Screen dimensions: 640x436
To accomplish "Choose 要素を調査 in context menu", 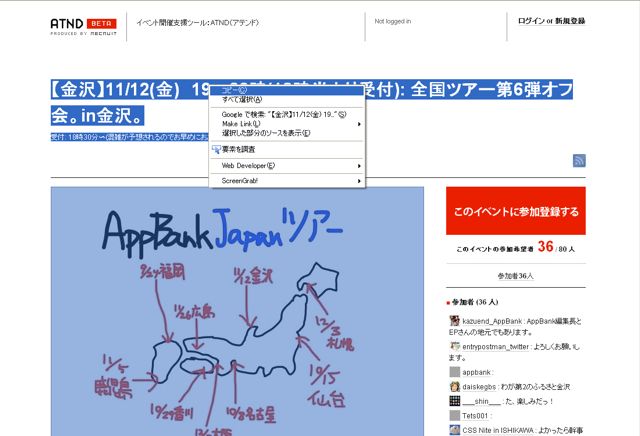I will pyautogui.click(x=287, y=149).
